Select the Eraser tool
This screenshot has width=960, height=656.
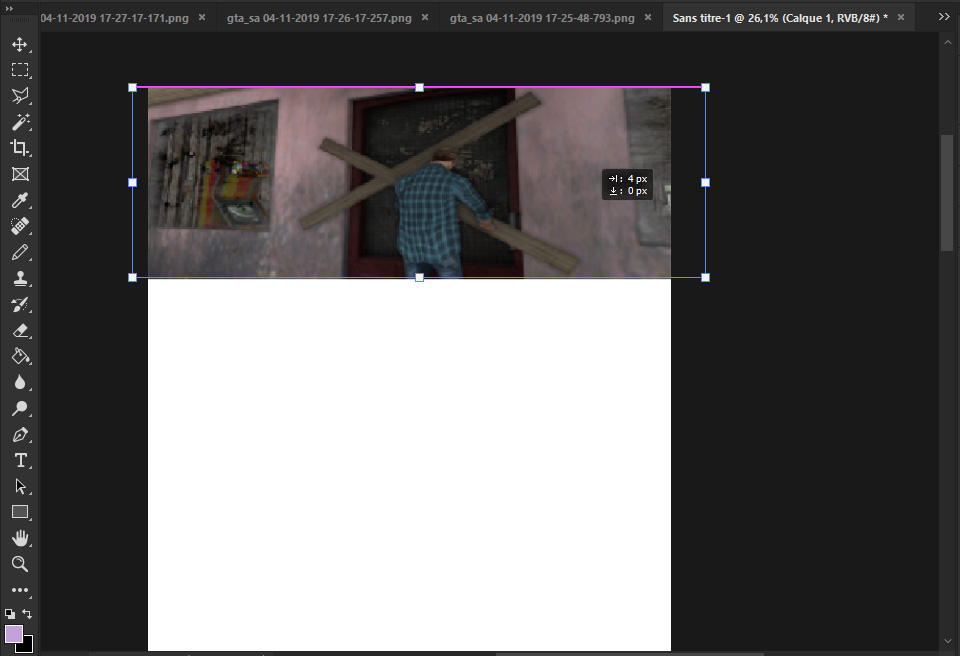[20, 331]
